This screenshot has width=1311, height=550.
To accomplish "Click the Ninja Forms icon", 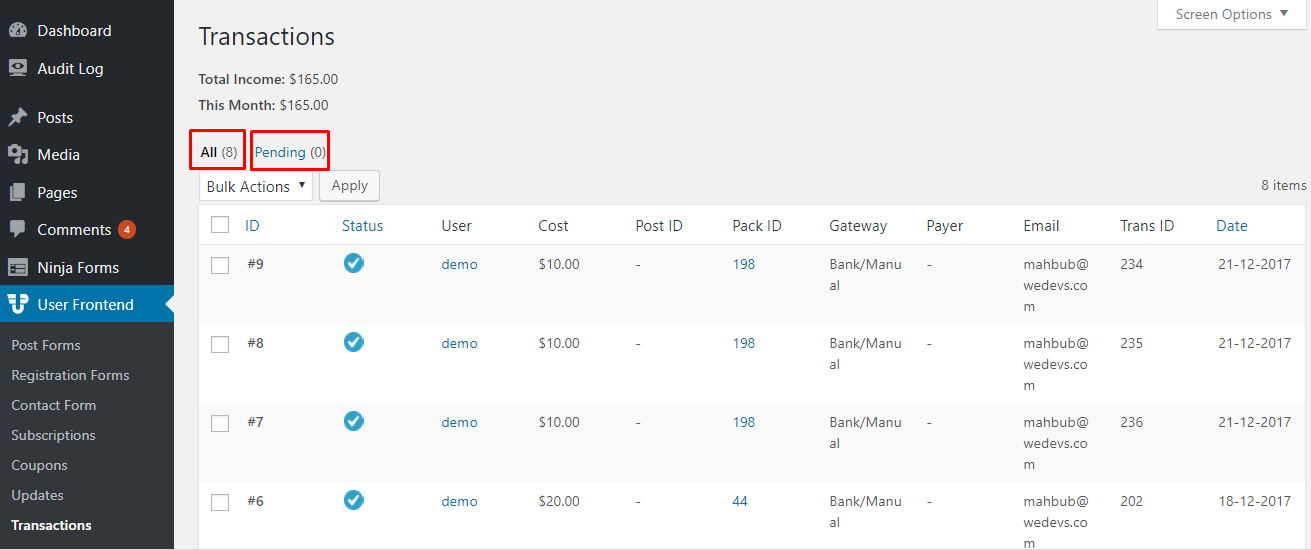I will pyautogui.click(x=18, y=267).
